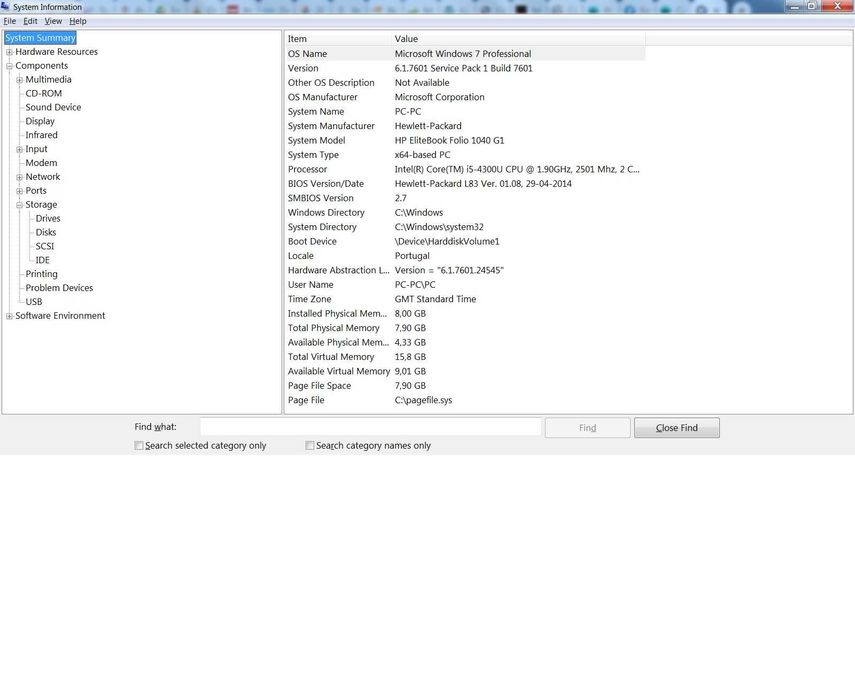Select USB in the tree
Screen dimensions: 855x699
[x=34, y=302]
